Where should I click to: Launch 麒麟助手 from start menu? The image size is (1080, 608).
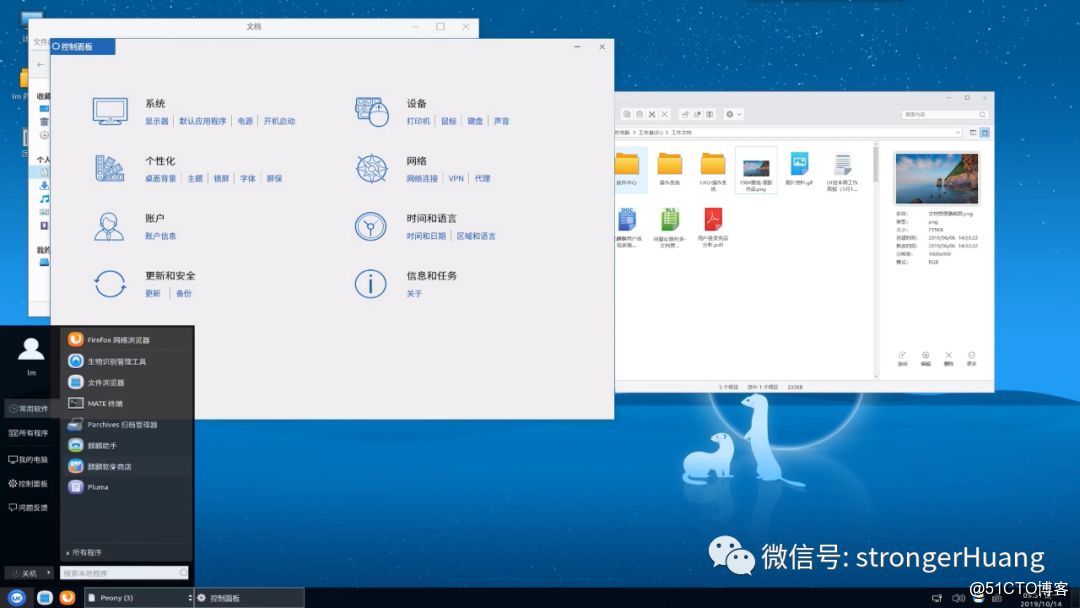tap(127, 445)
